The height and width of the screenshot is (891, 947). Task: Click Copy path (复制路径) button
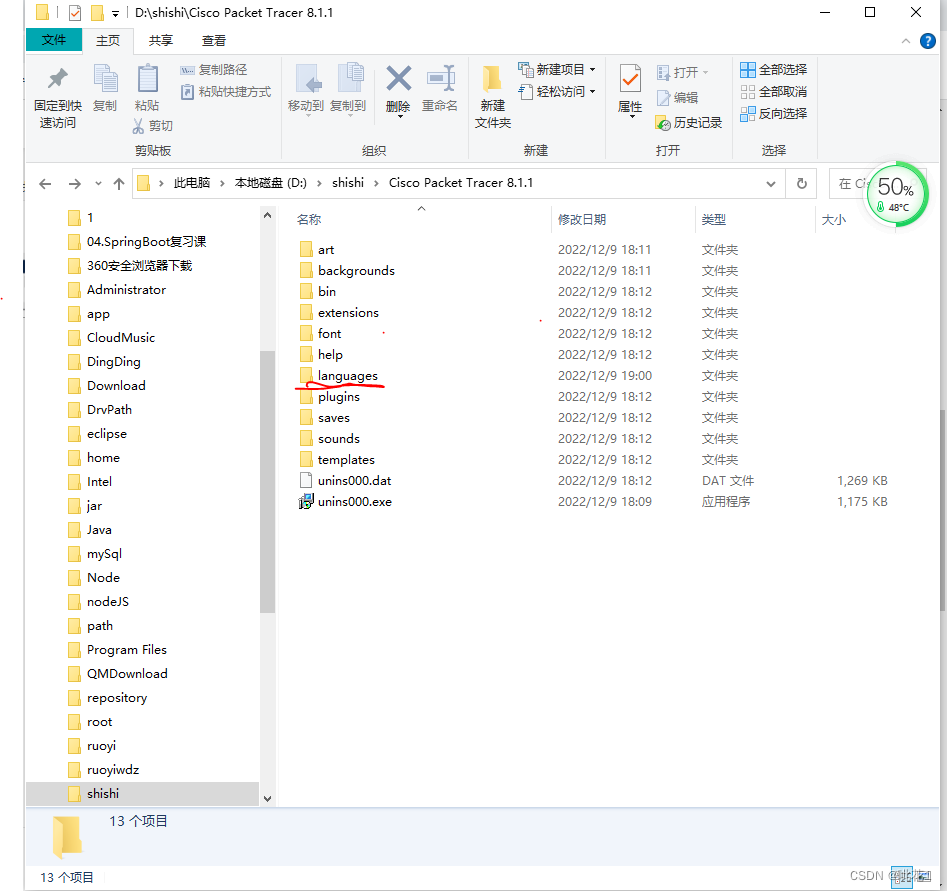(x=214, y=70)
